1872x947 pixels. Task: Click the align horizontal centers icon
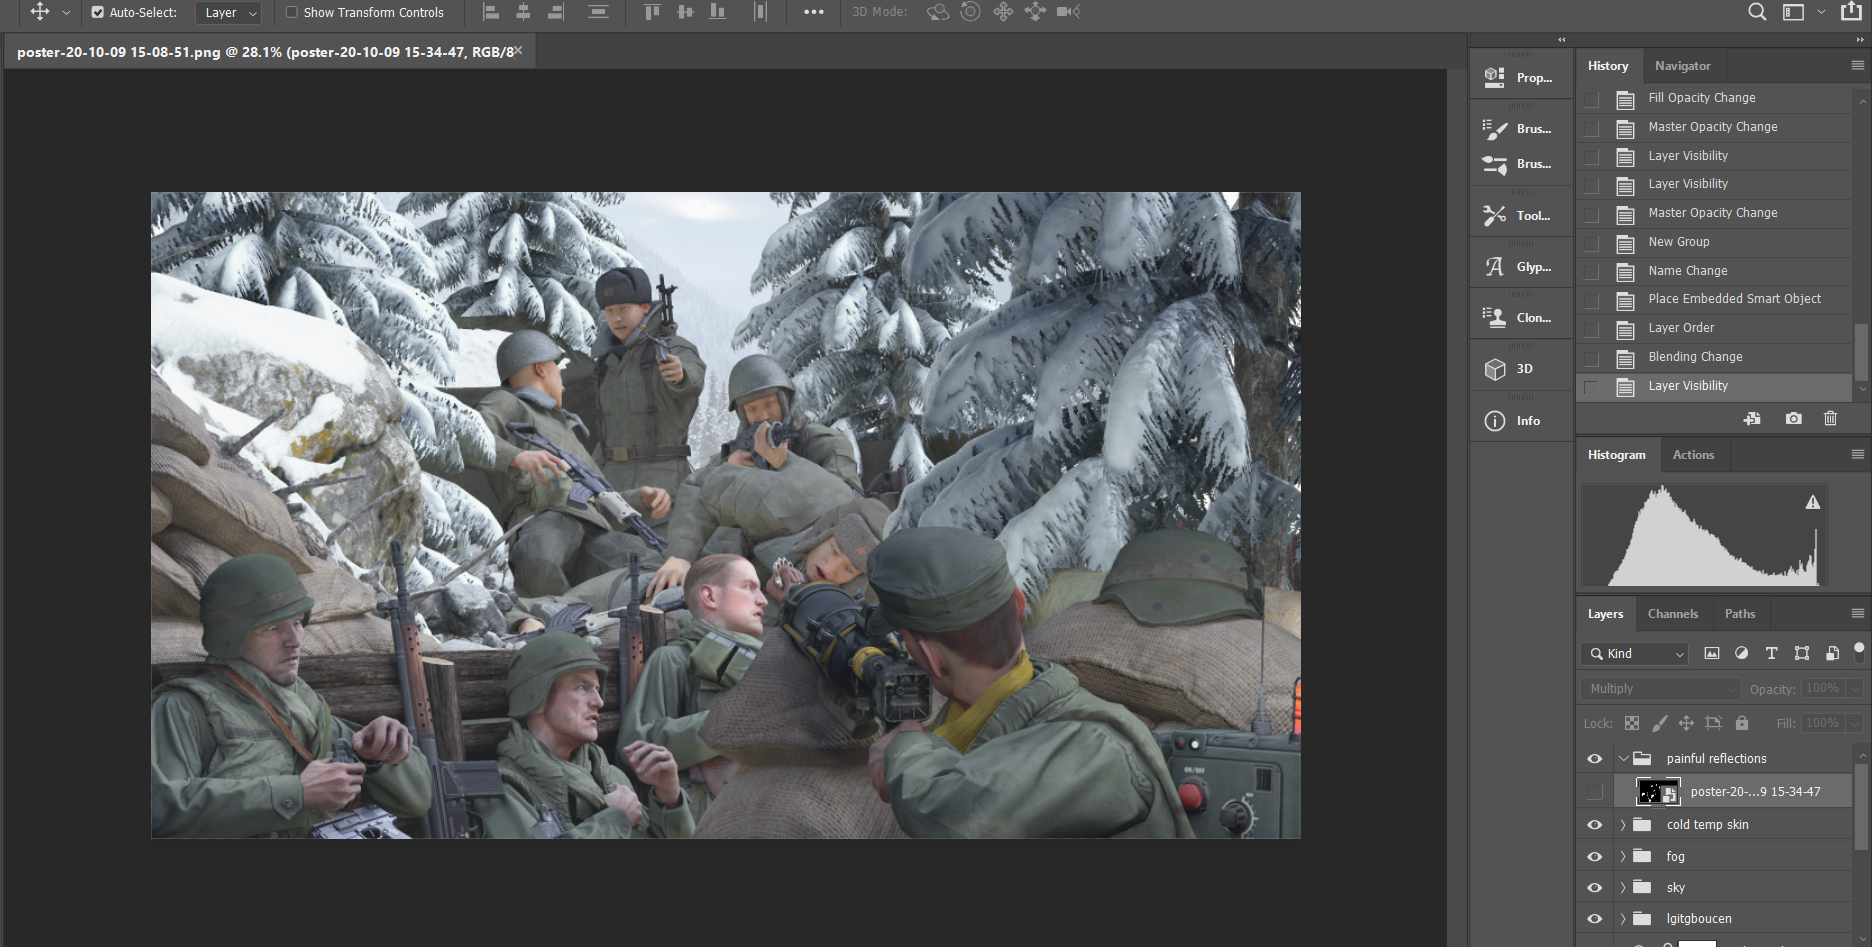[523, 12]
